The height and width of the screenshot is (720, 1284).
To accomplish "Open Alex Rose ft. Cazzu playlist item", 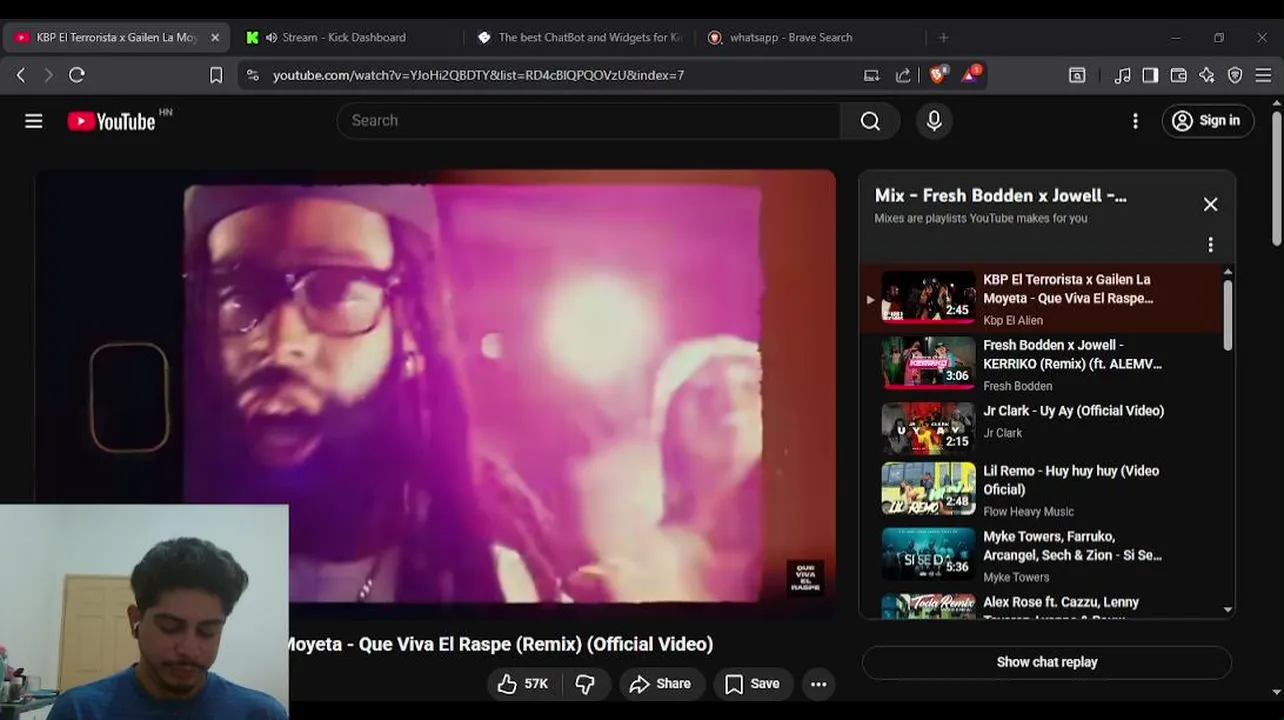I will click(x=1040, y=606).
